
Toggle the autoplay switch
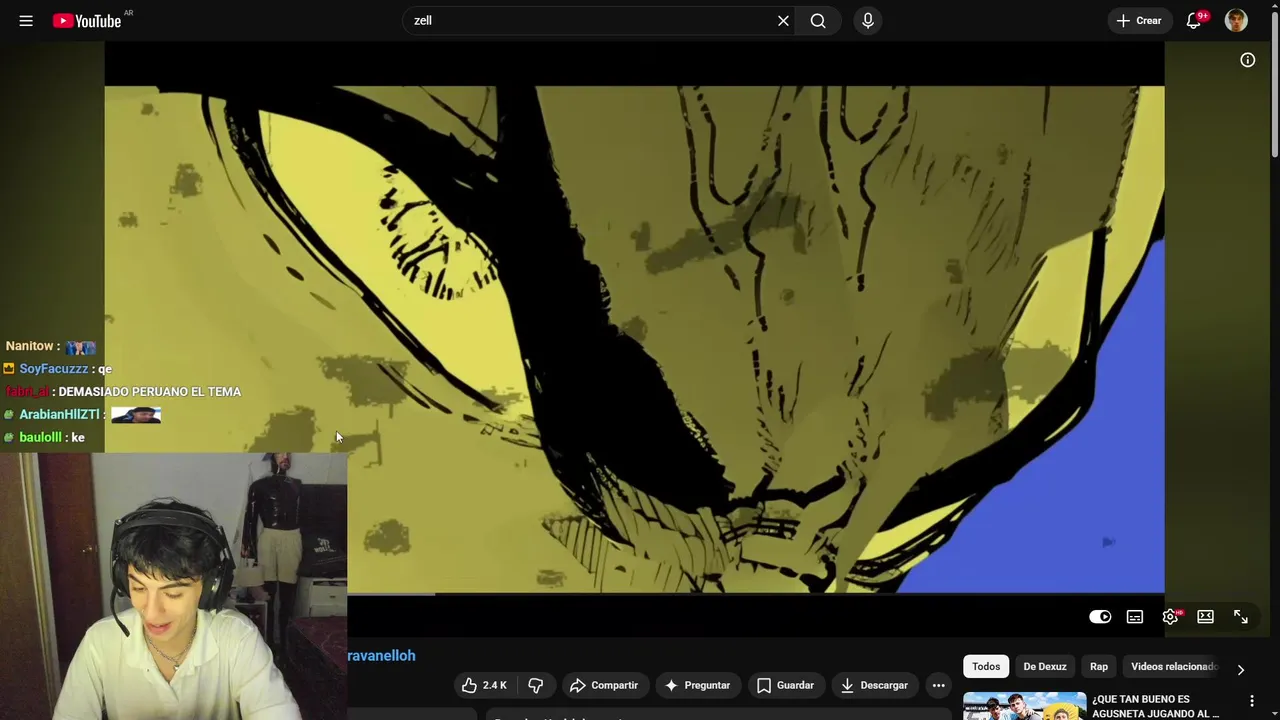coord(1100,617)
